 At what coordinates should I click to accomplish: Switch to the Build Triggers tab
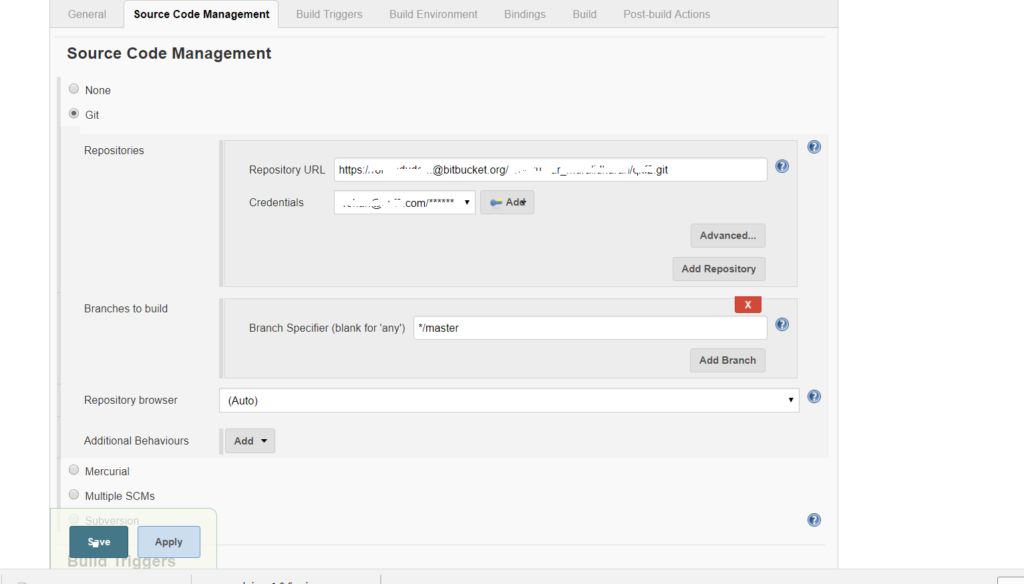328,14
